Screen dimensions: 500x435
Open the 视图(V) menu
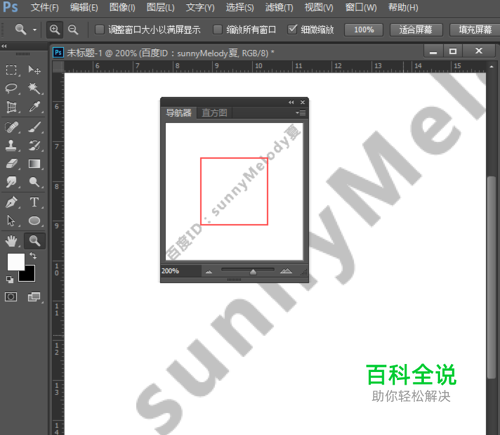tap(319, 8)
